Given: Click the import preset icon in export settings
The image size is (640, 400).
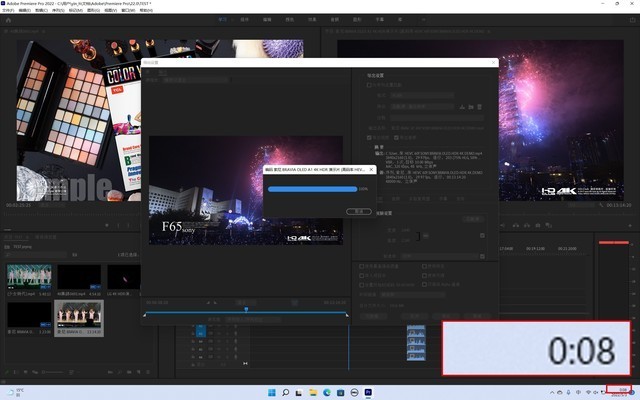Looking at the screenshot, I should pos(470,106).
